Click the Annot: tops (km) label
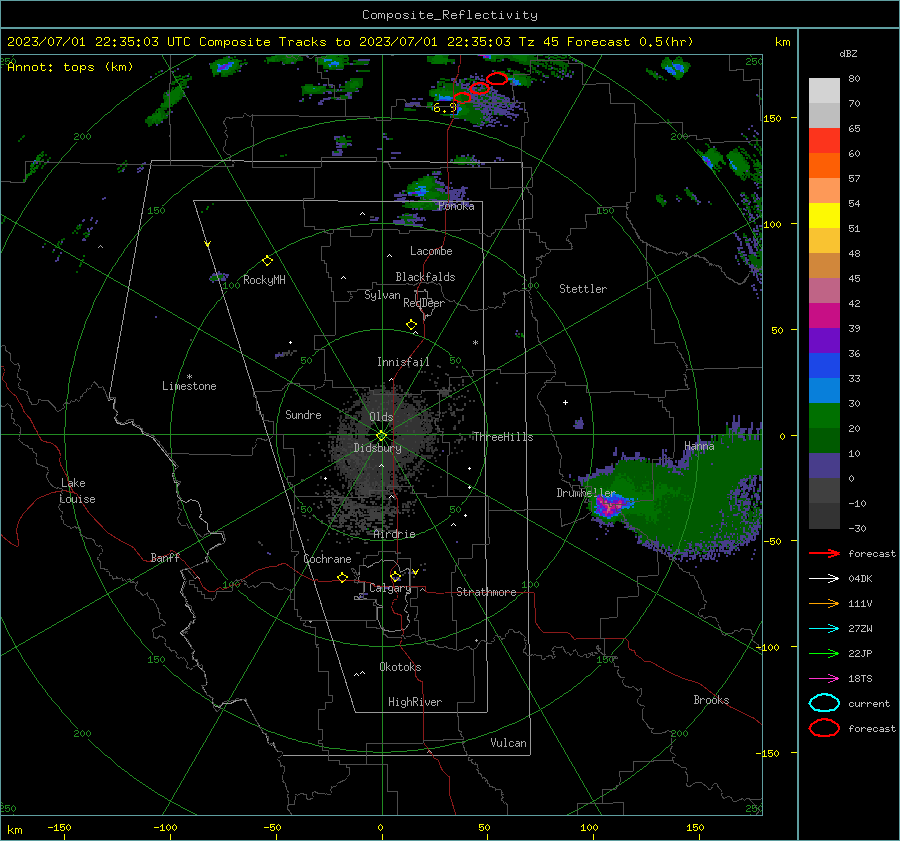 pos(70,67)
